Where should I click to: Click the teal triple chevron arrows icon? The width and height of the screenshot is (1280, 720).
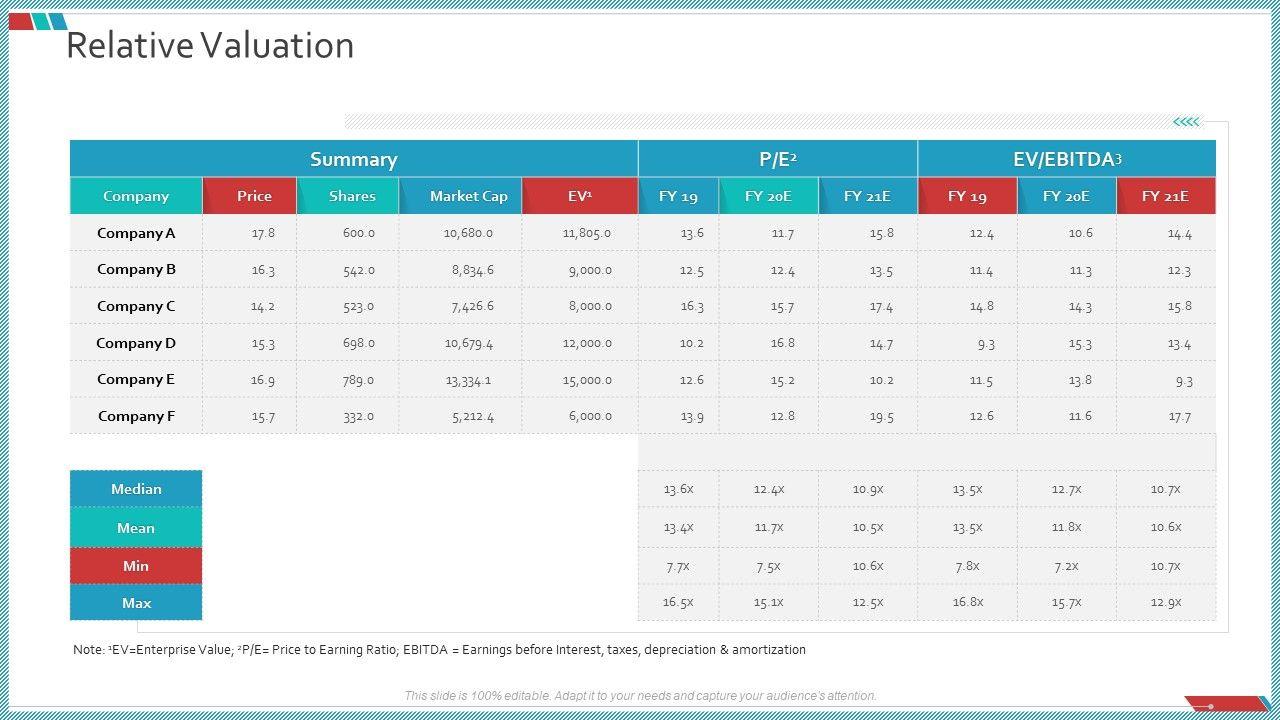coord(1186,122)
